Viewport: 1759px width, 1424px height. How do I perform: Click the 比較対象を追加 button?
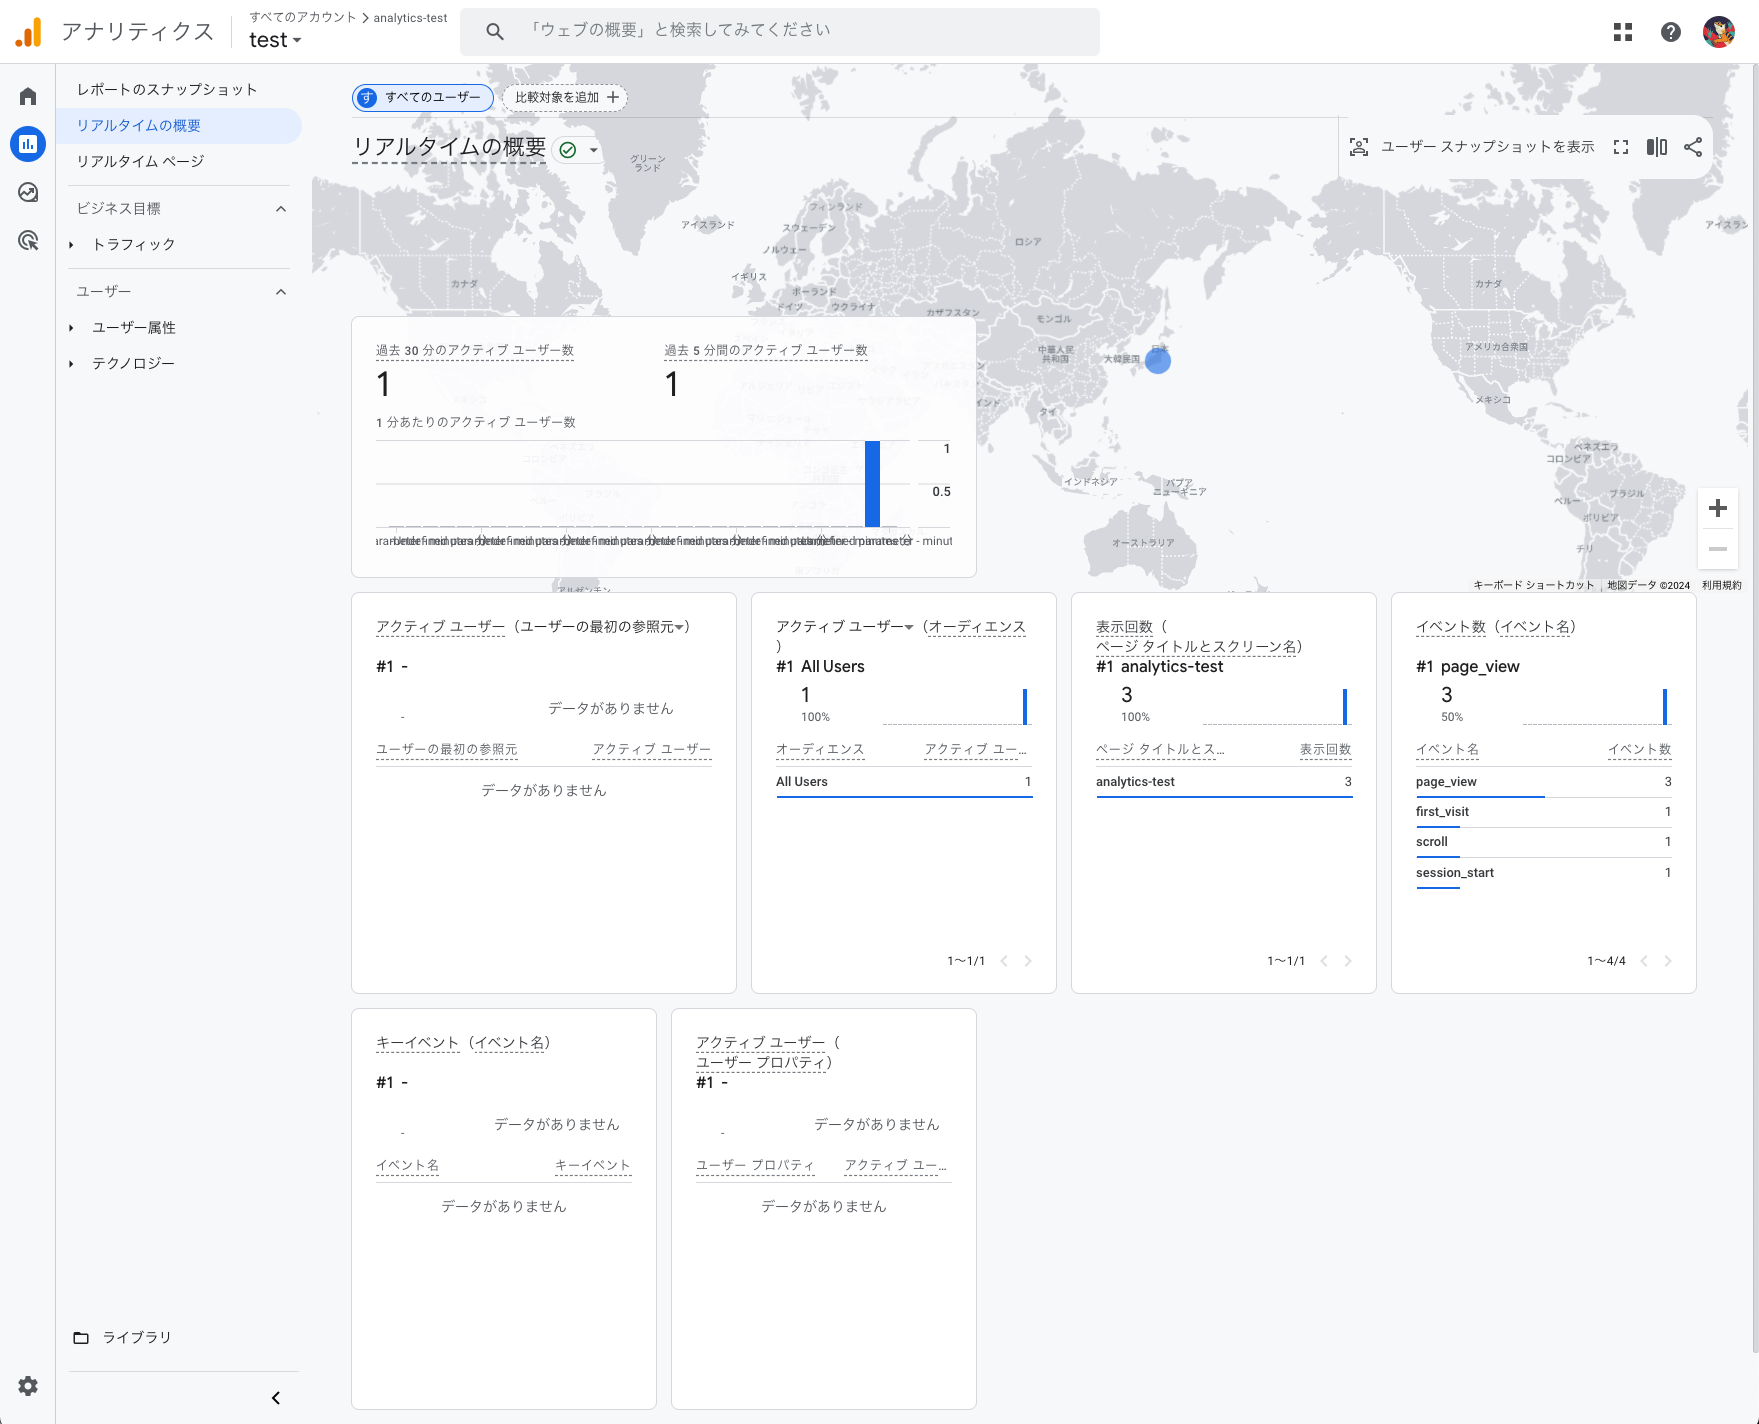pos(564,98)
